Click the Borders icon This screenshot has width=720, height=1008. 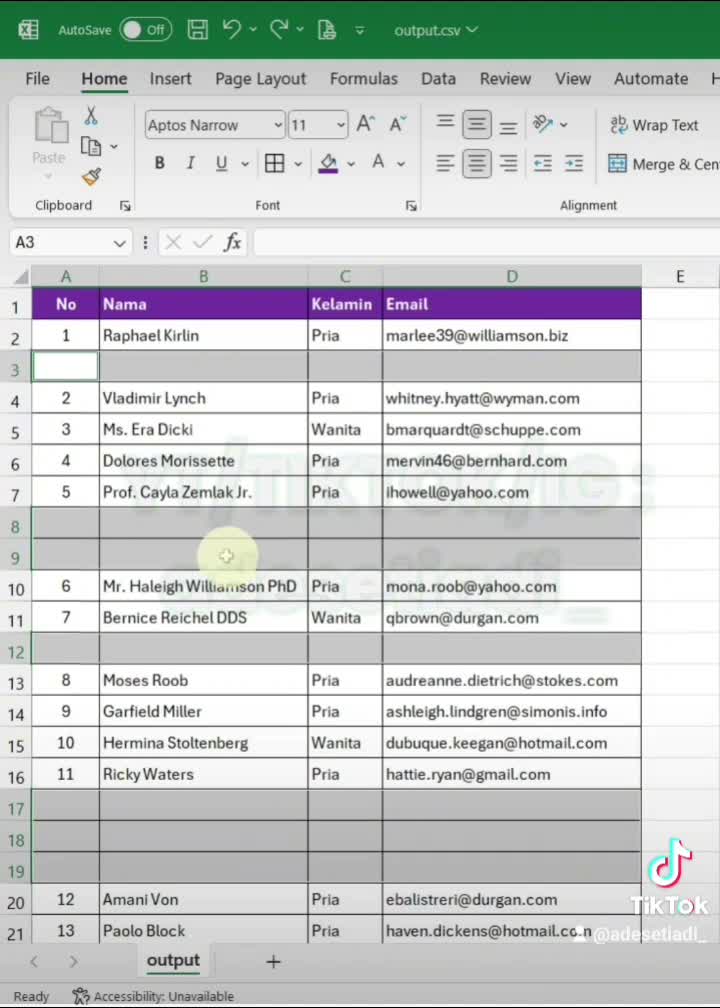click(274, 163)
